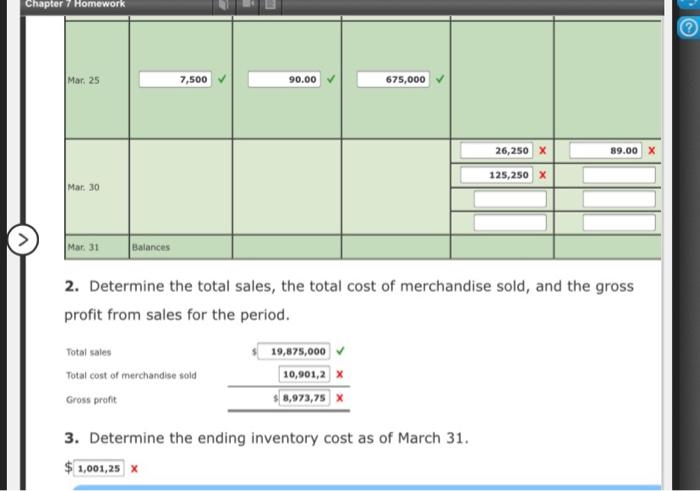Click the green check beside Total sales
The height and width of the screenshot is (491, 700).
pos(340,351)
